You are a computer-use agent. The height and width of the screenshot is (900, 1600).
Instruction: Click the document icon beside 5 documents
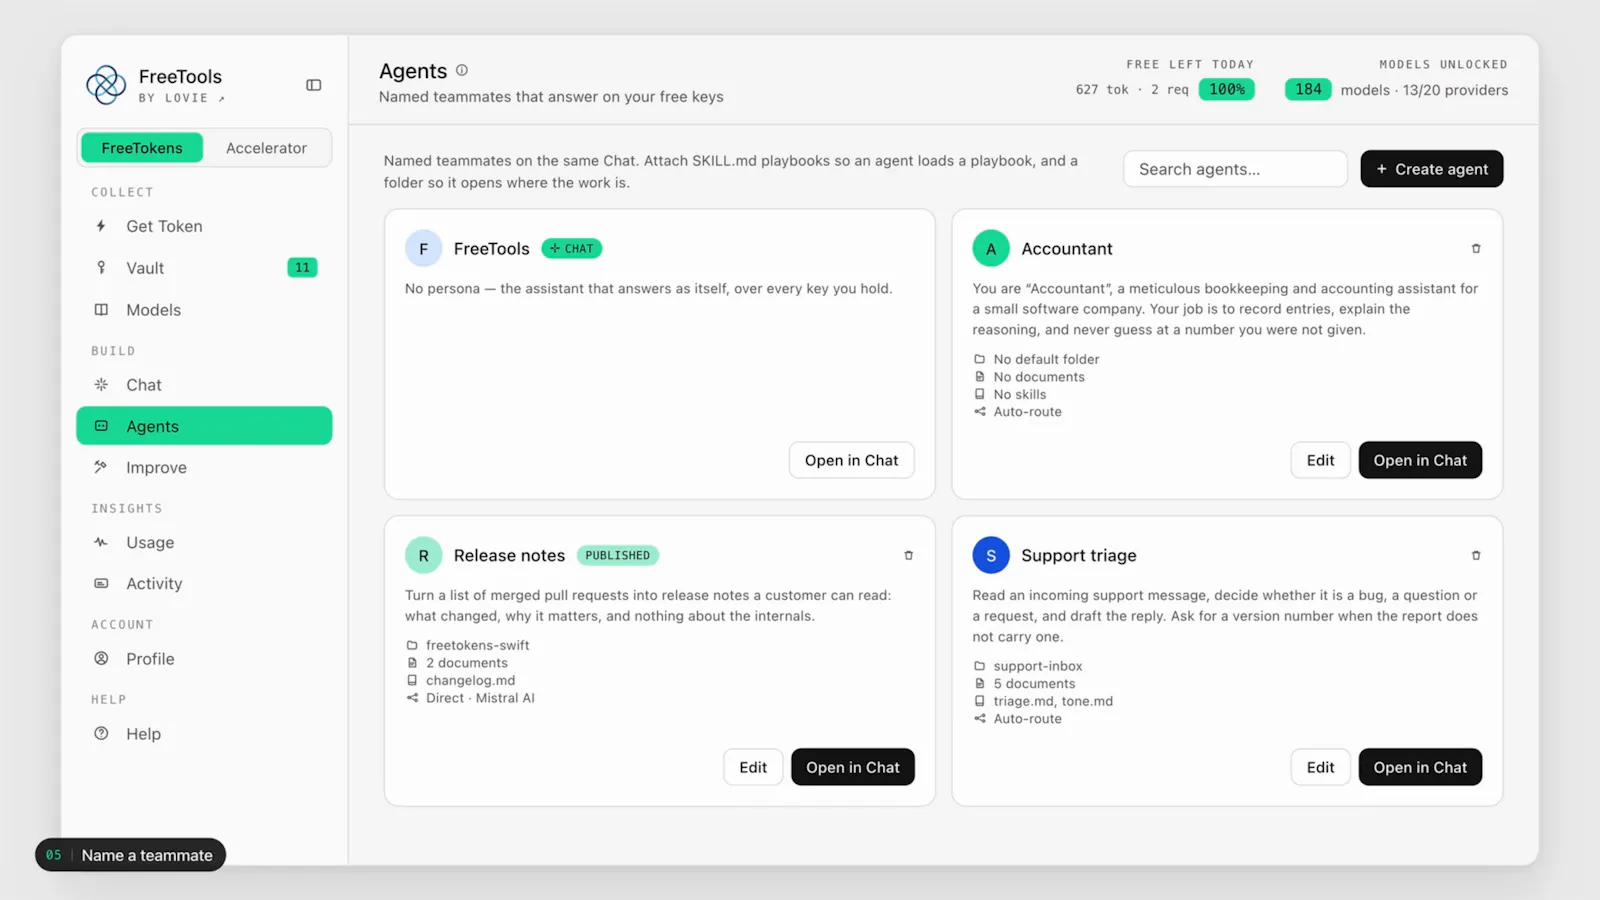pos(980,684)
